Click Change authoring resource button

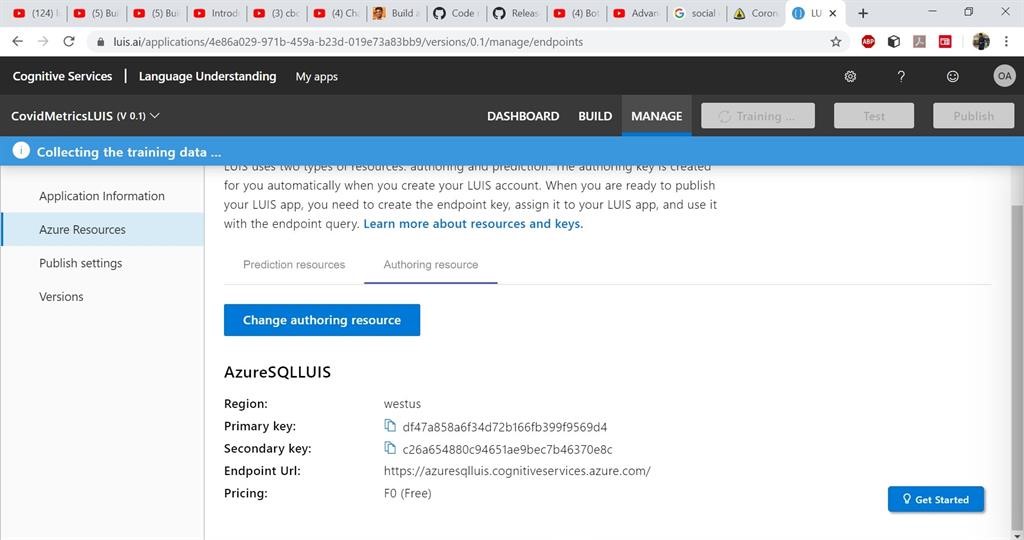click(322, 320)
